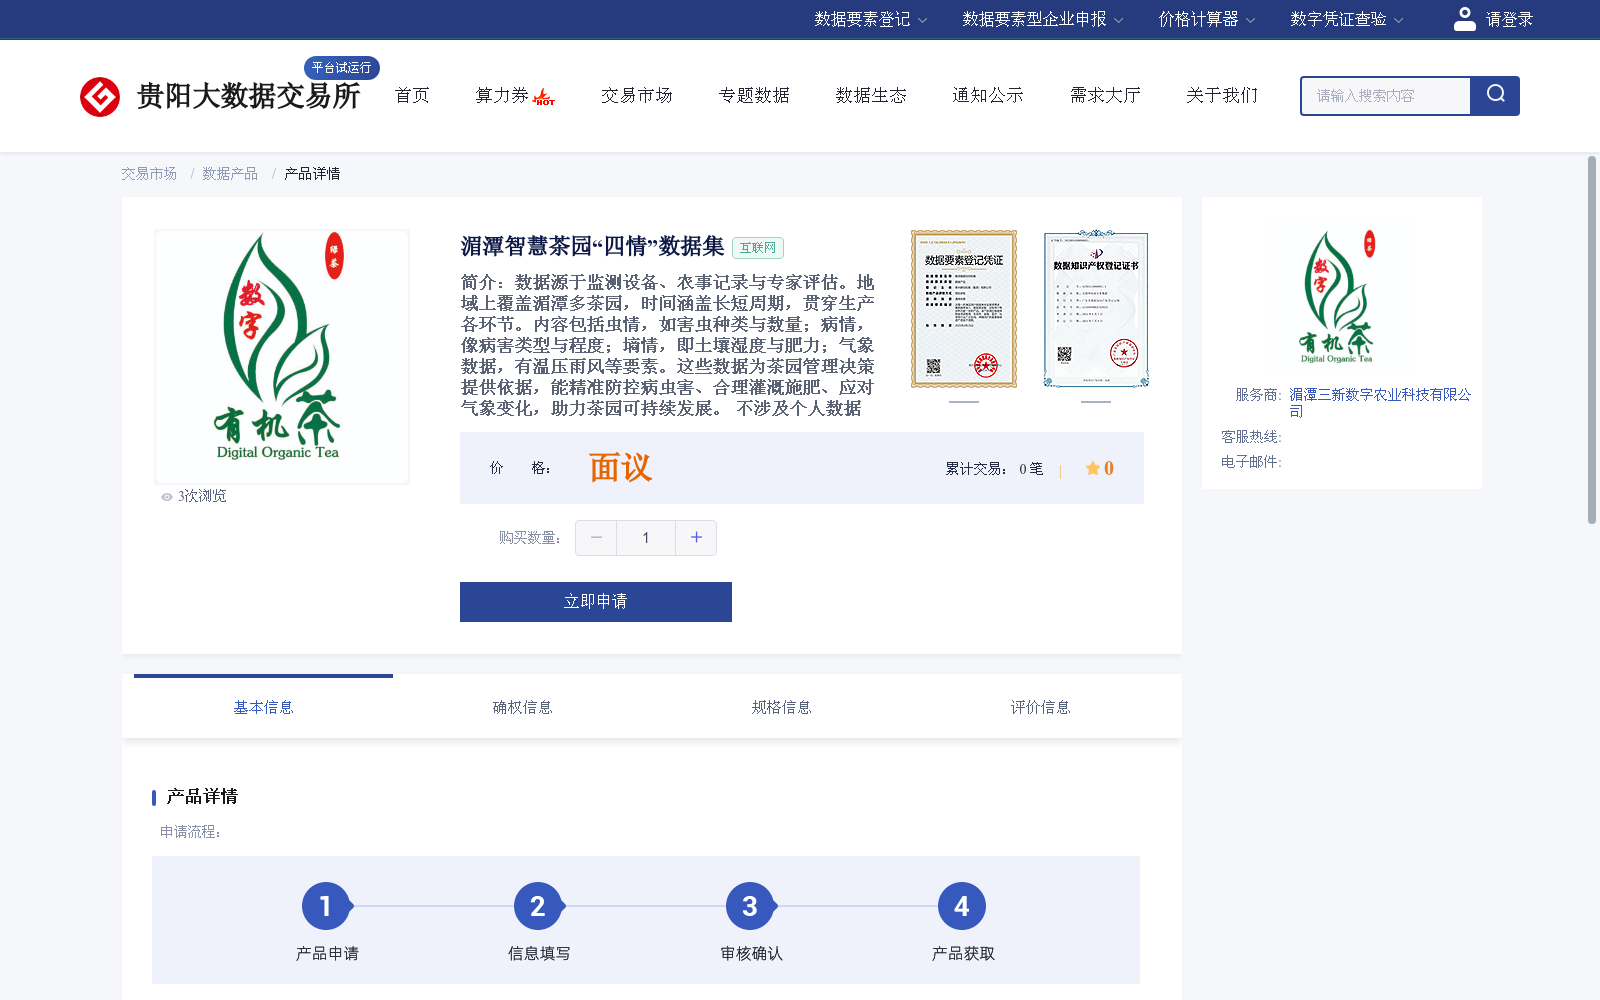The height and width of the screenshot is (1000, 1600).
Task: Open the 关于我们 nav item
Action: [x=1222, y=96]
